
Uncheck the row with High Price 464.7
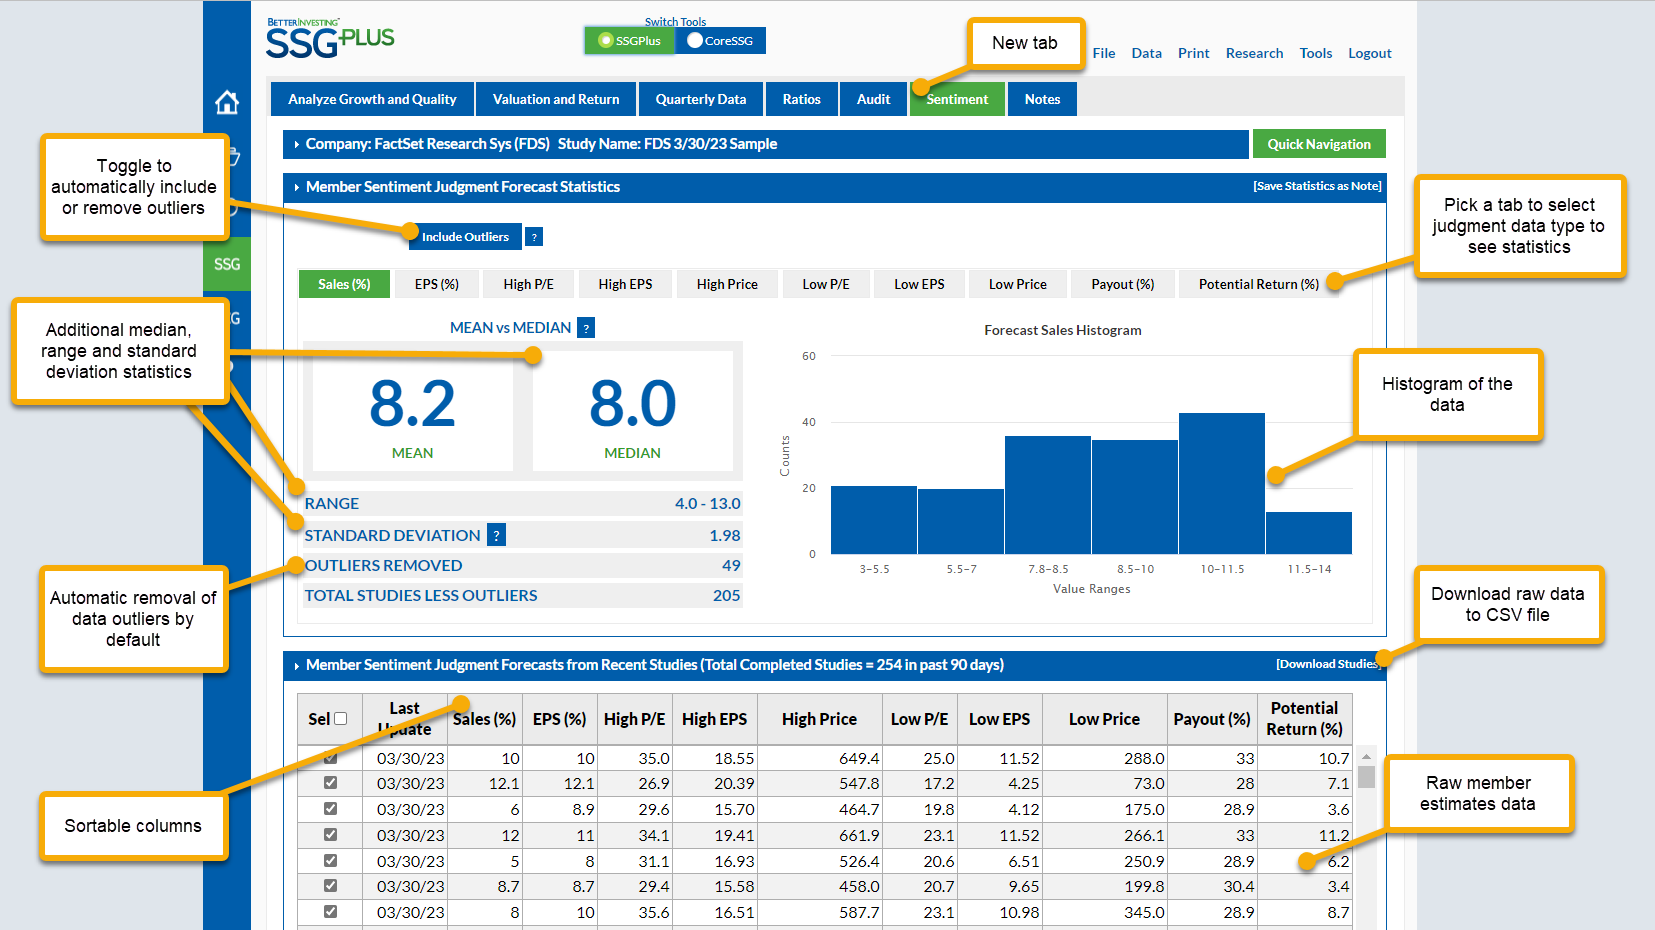point(330,809)
